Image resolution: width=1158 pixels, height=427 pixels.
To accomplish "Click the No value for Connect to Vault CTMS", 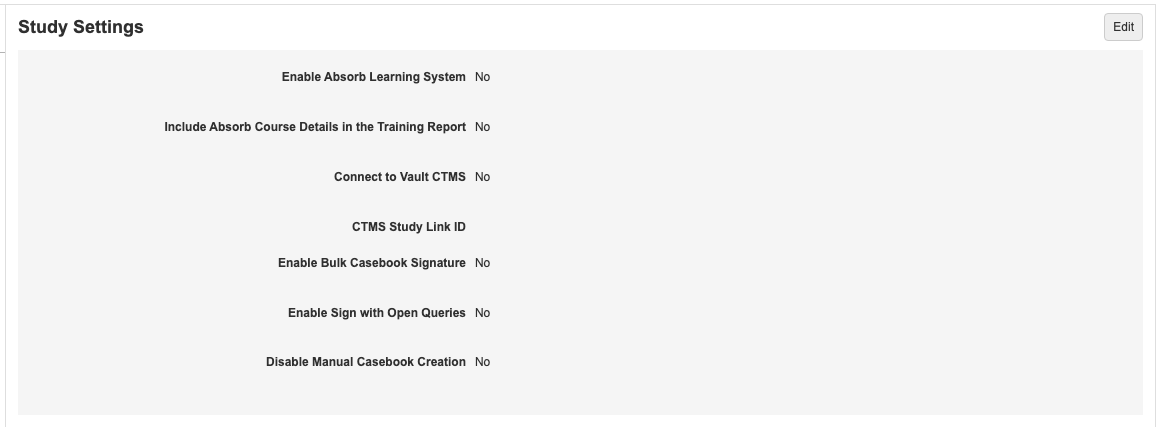I will (482, 177).
